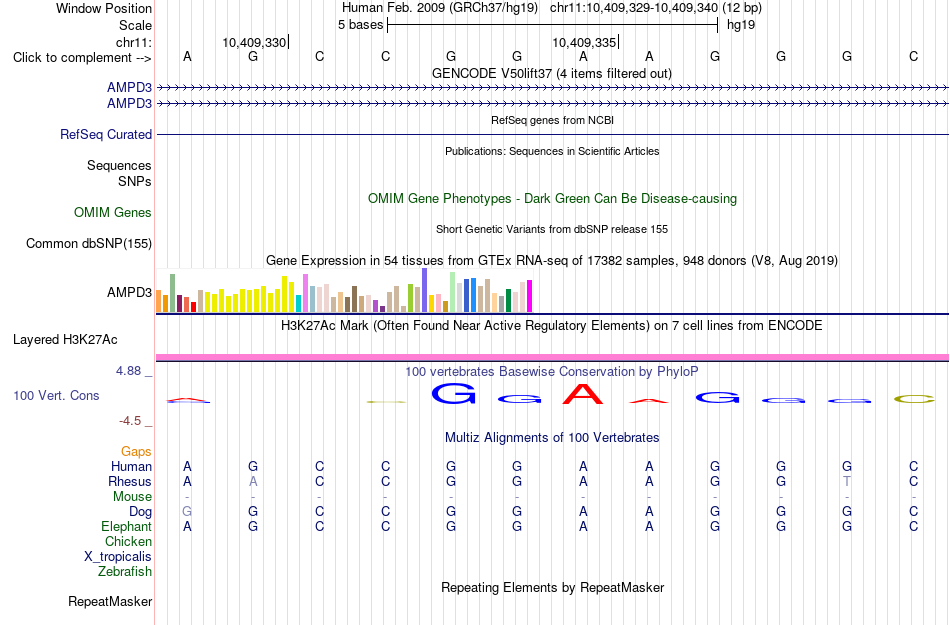Image resolution: width=950 pixels, height=625 pixels.
Task: Click the large red A in PhyloP logo
Action: [583, 394]
